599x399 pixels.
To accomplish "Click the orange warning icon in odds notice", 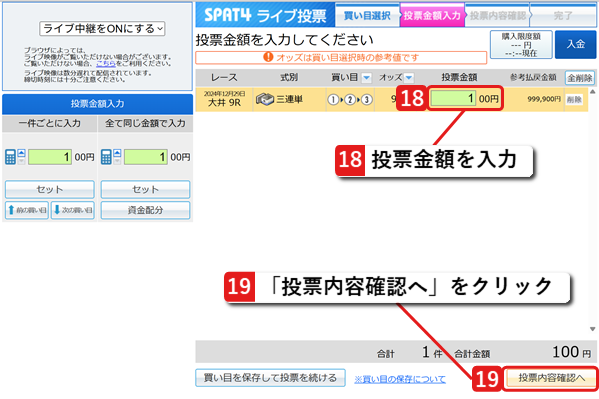I will [x=268, y=57].
